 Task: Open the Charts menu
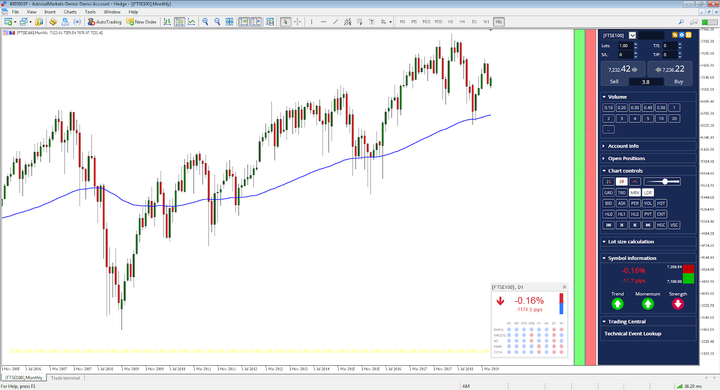(x=70, y=12)
